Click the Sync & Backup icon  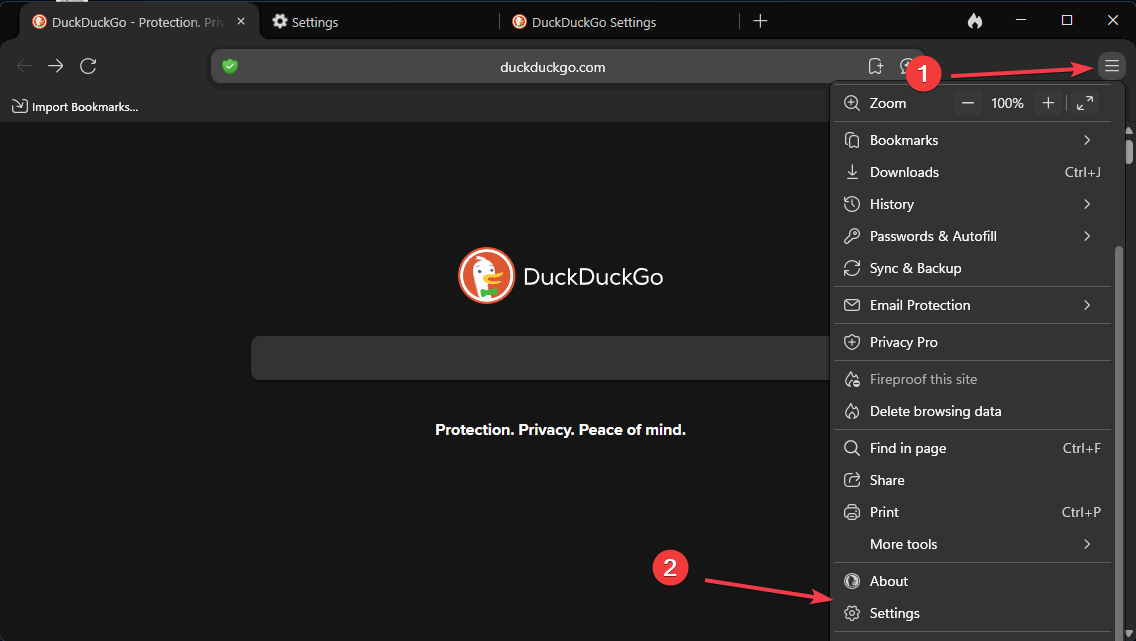[852, 268]
